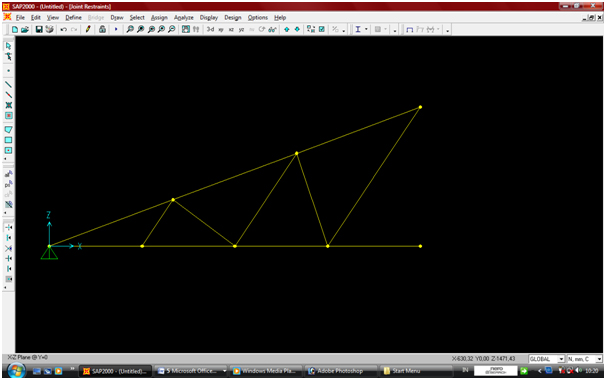Switch to the xz plane view
The height and width of the screenshot is (380, 606).
point(231,29)
